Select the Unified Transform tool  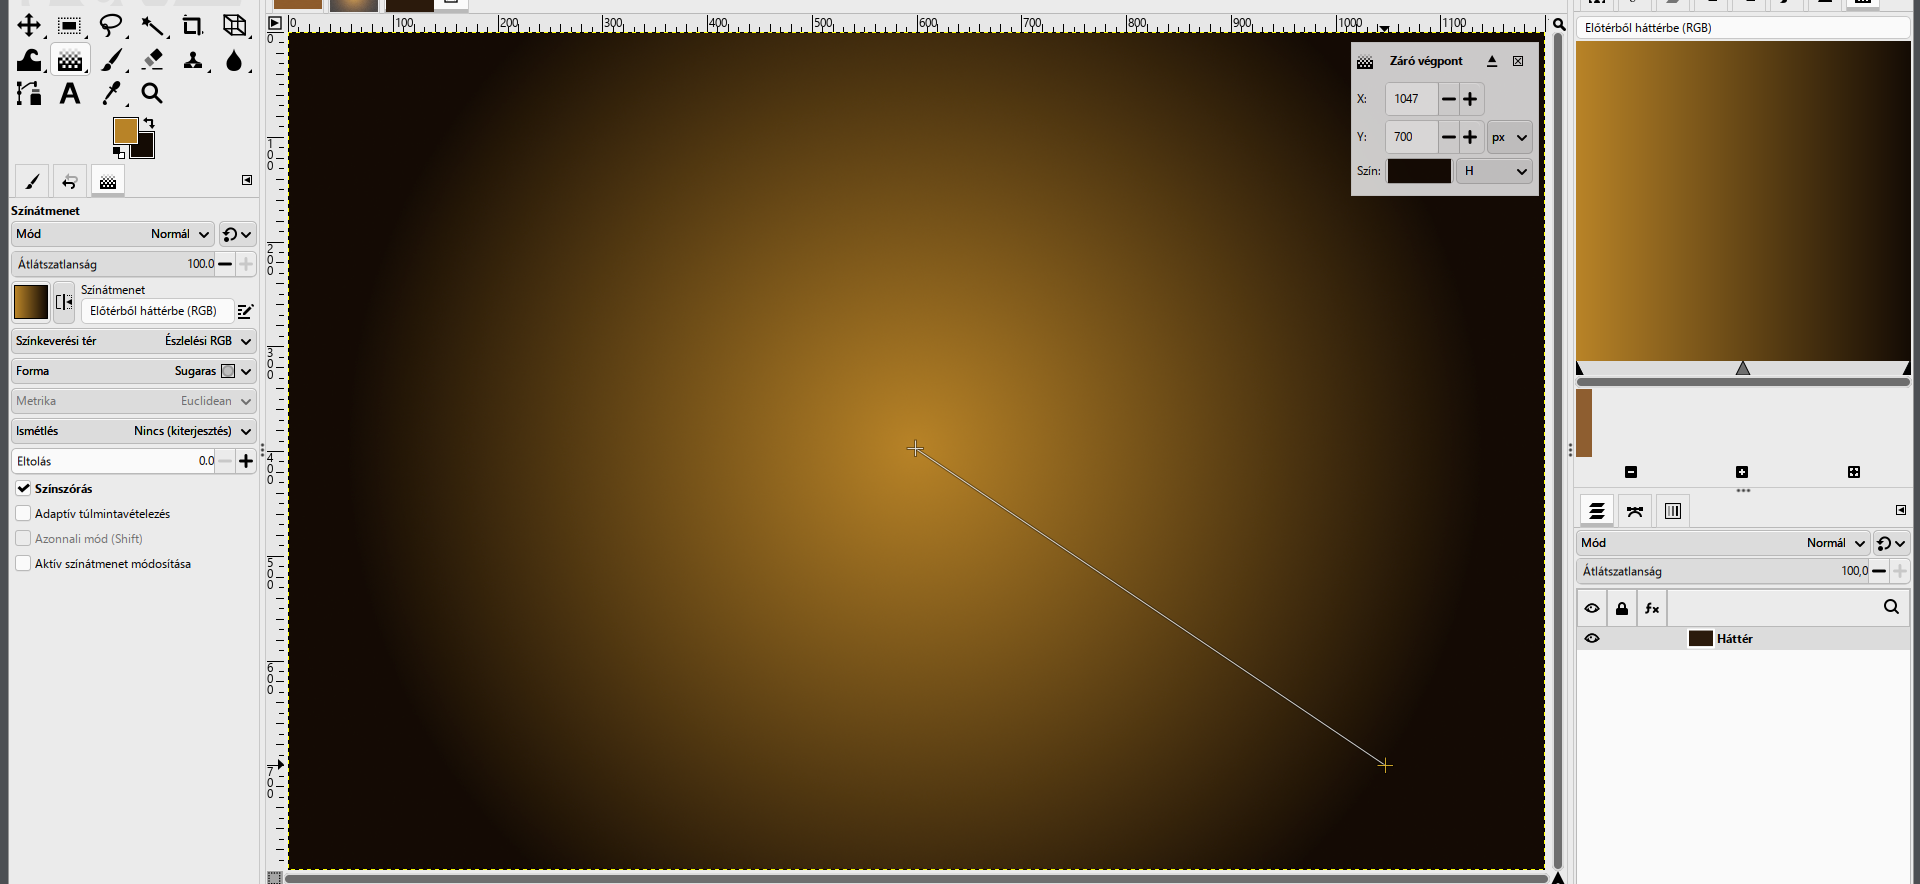tap(234, 26)
